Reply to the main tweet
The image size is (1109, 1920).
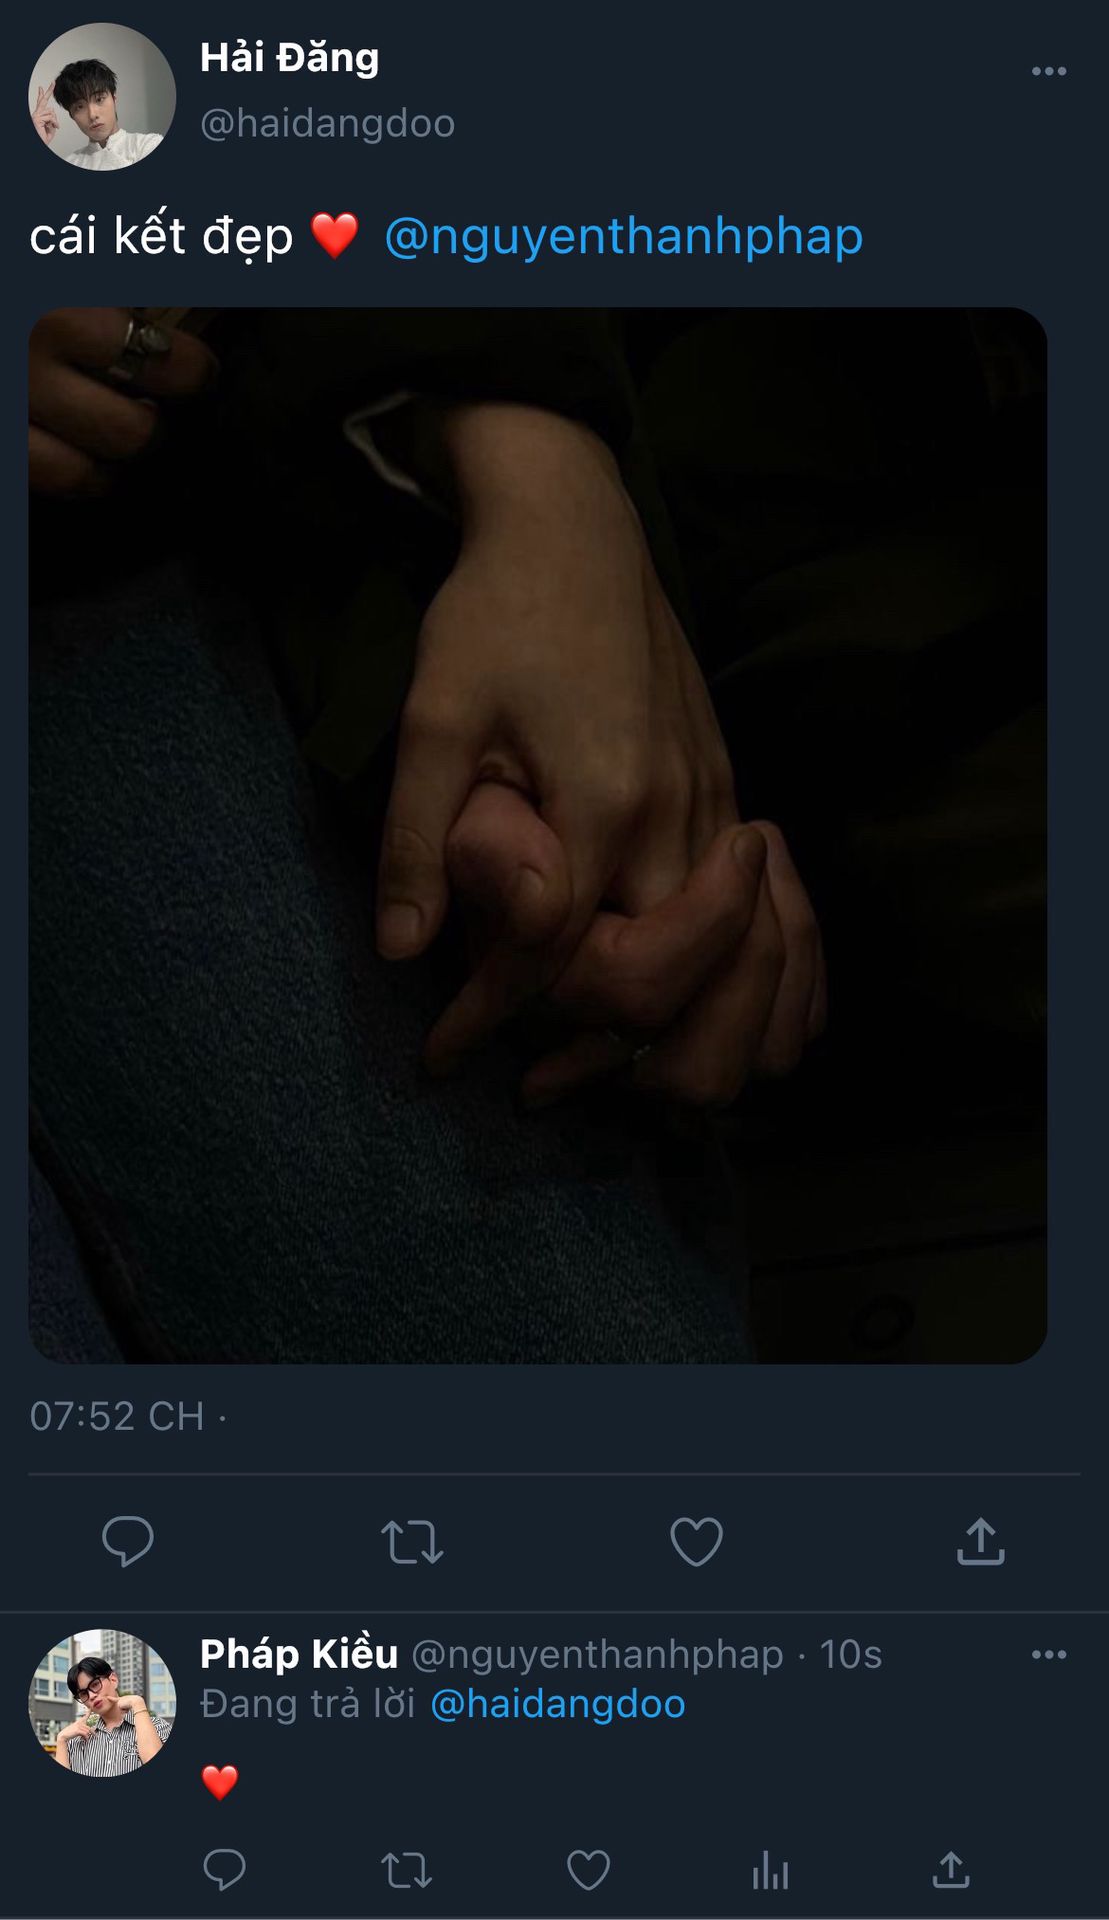pyautogui.click(x=128, y=1541)
